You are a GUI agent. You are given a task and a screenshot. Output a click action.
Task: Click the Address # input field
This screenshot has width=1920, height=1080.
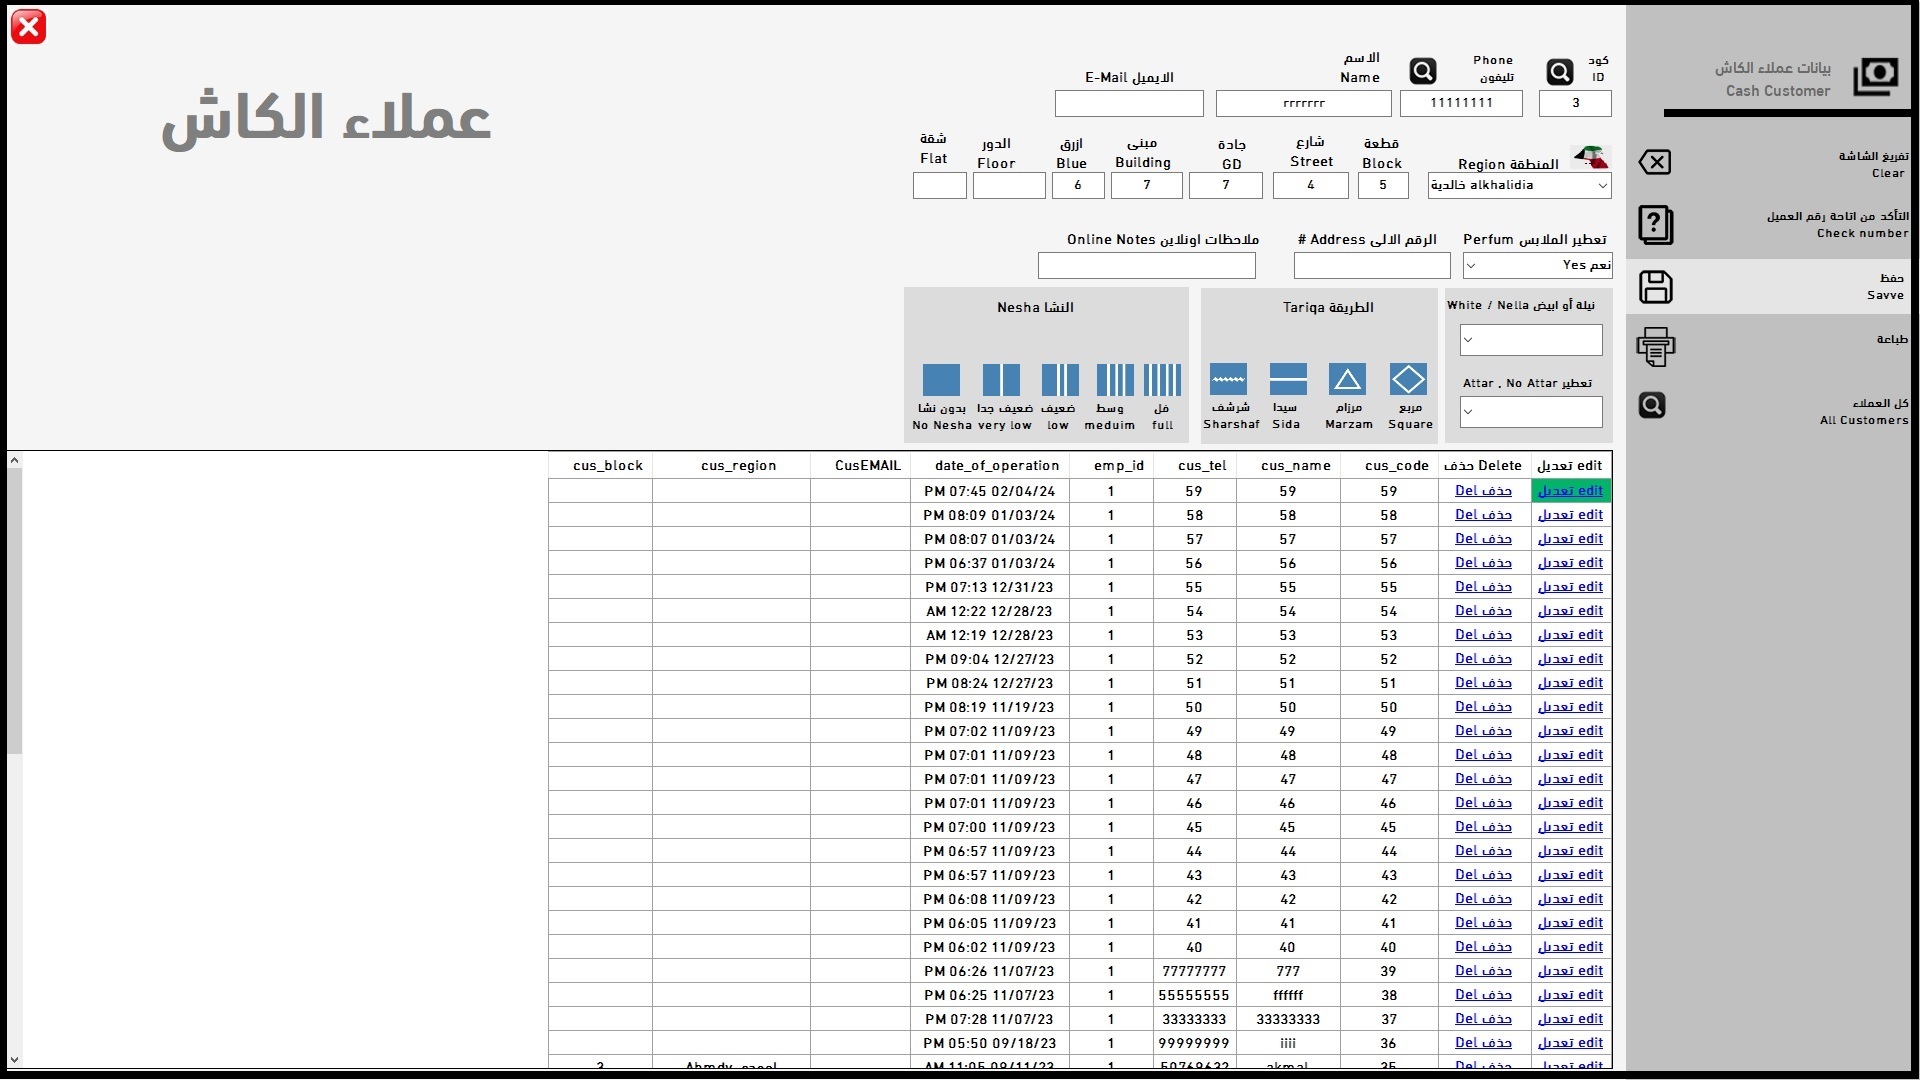tap(1372, 265)
